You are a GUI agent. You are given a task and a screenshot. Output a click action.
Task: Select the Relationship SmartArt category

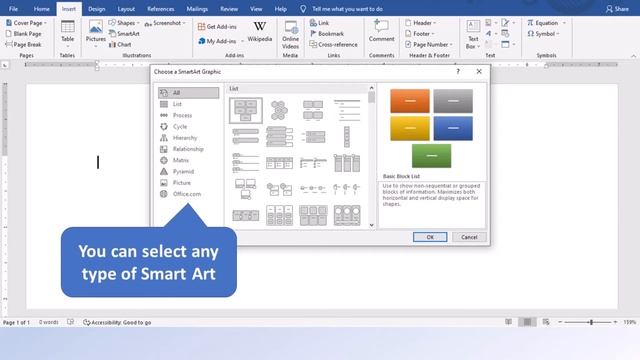point(189,149)
